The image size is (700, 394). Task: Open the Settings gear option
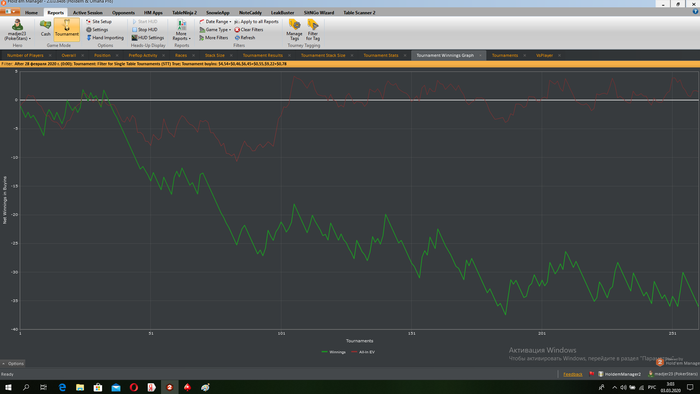pyautogui.click(x=97, y=29)
